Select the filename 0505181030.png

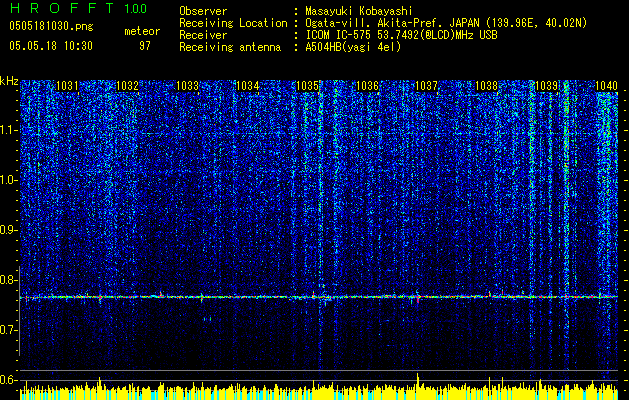click(51, 27)
